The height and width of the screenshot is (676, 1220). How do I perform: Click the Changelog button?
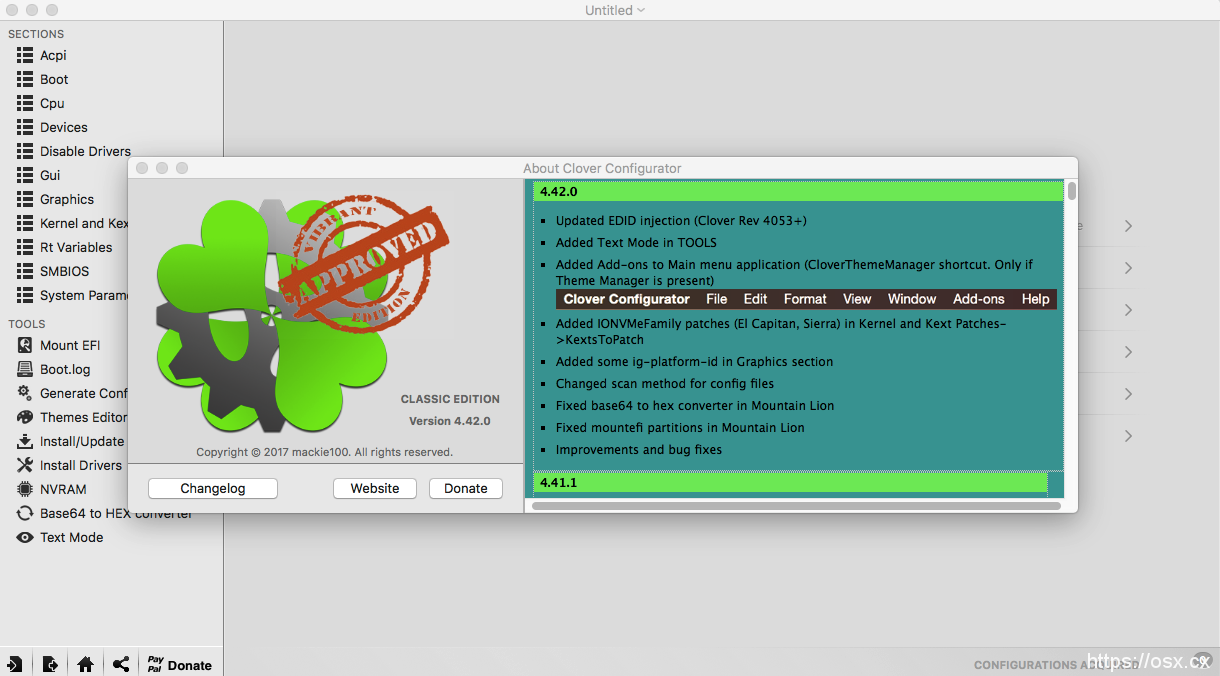(213, 488)
